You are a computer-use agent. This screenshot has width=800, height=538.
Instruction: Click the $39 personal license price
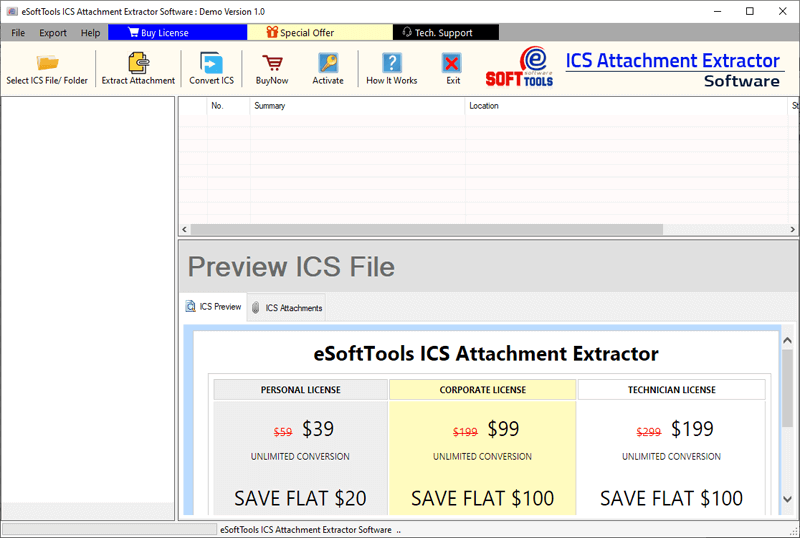[x=318, y=429]
